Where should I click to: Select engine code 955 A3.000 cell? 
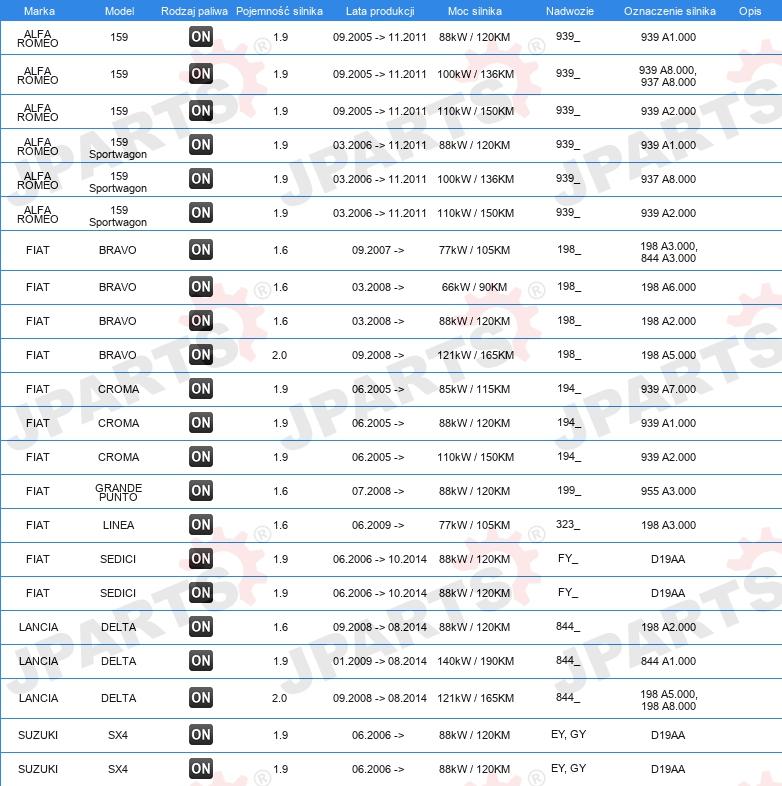[668, 491]
